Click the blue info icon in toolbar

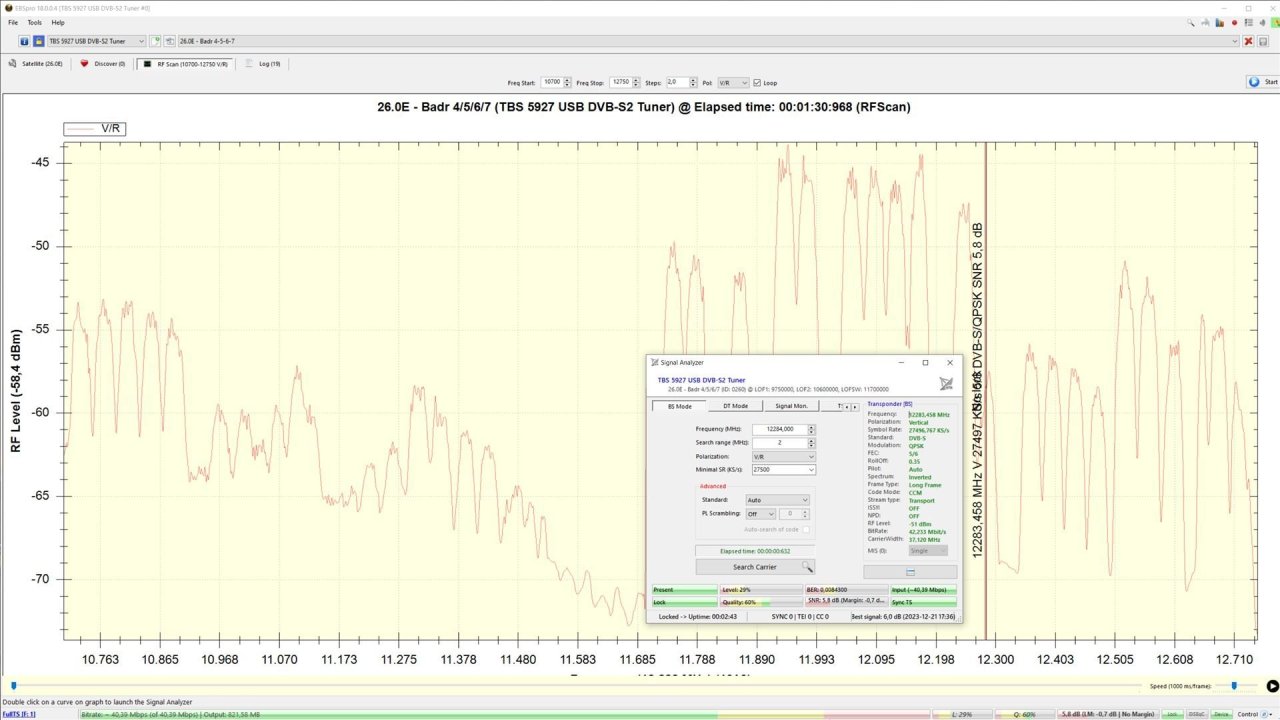pyautogui.click(x=24, y=41)
